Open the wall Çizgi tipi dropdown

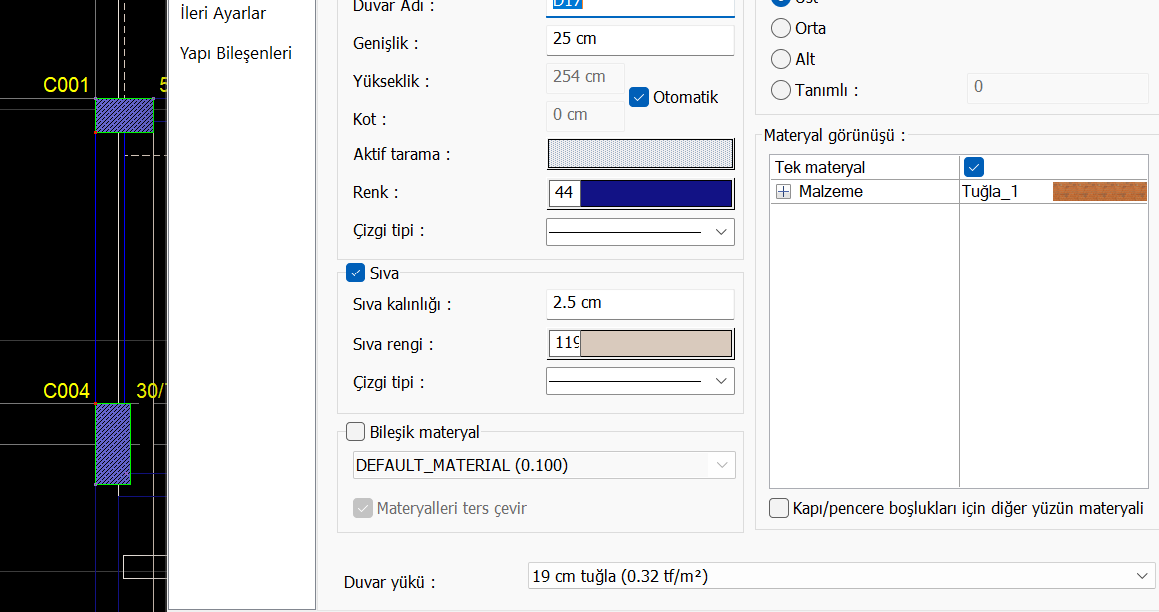(x=640, y=232)
